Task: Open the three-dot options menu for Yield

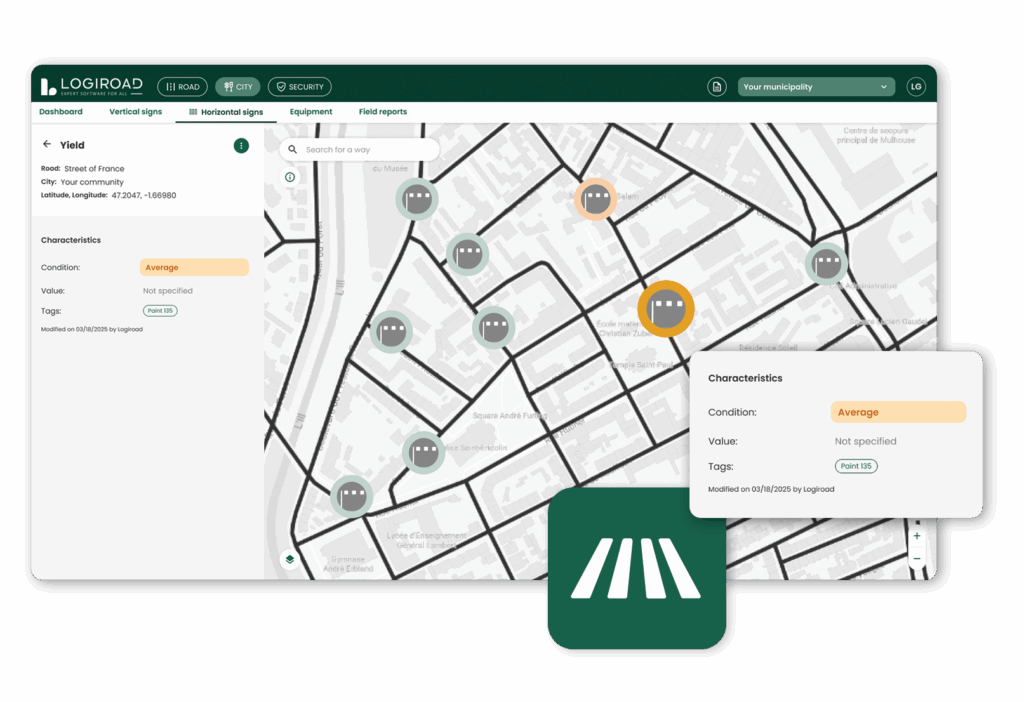Action: pos(241,146)
